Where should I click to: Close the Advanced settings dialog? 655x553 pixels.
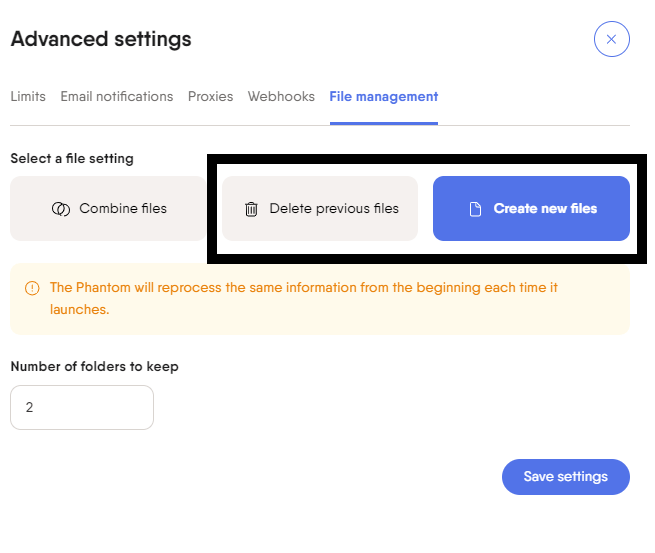pos(611,40)
